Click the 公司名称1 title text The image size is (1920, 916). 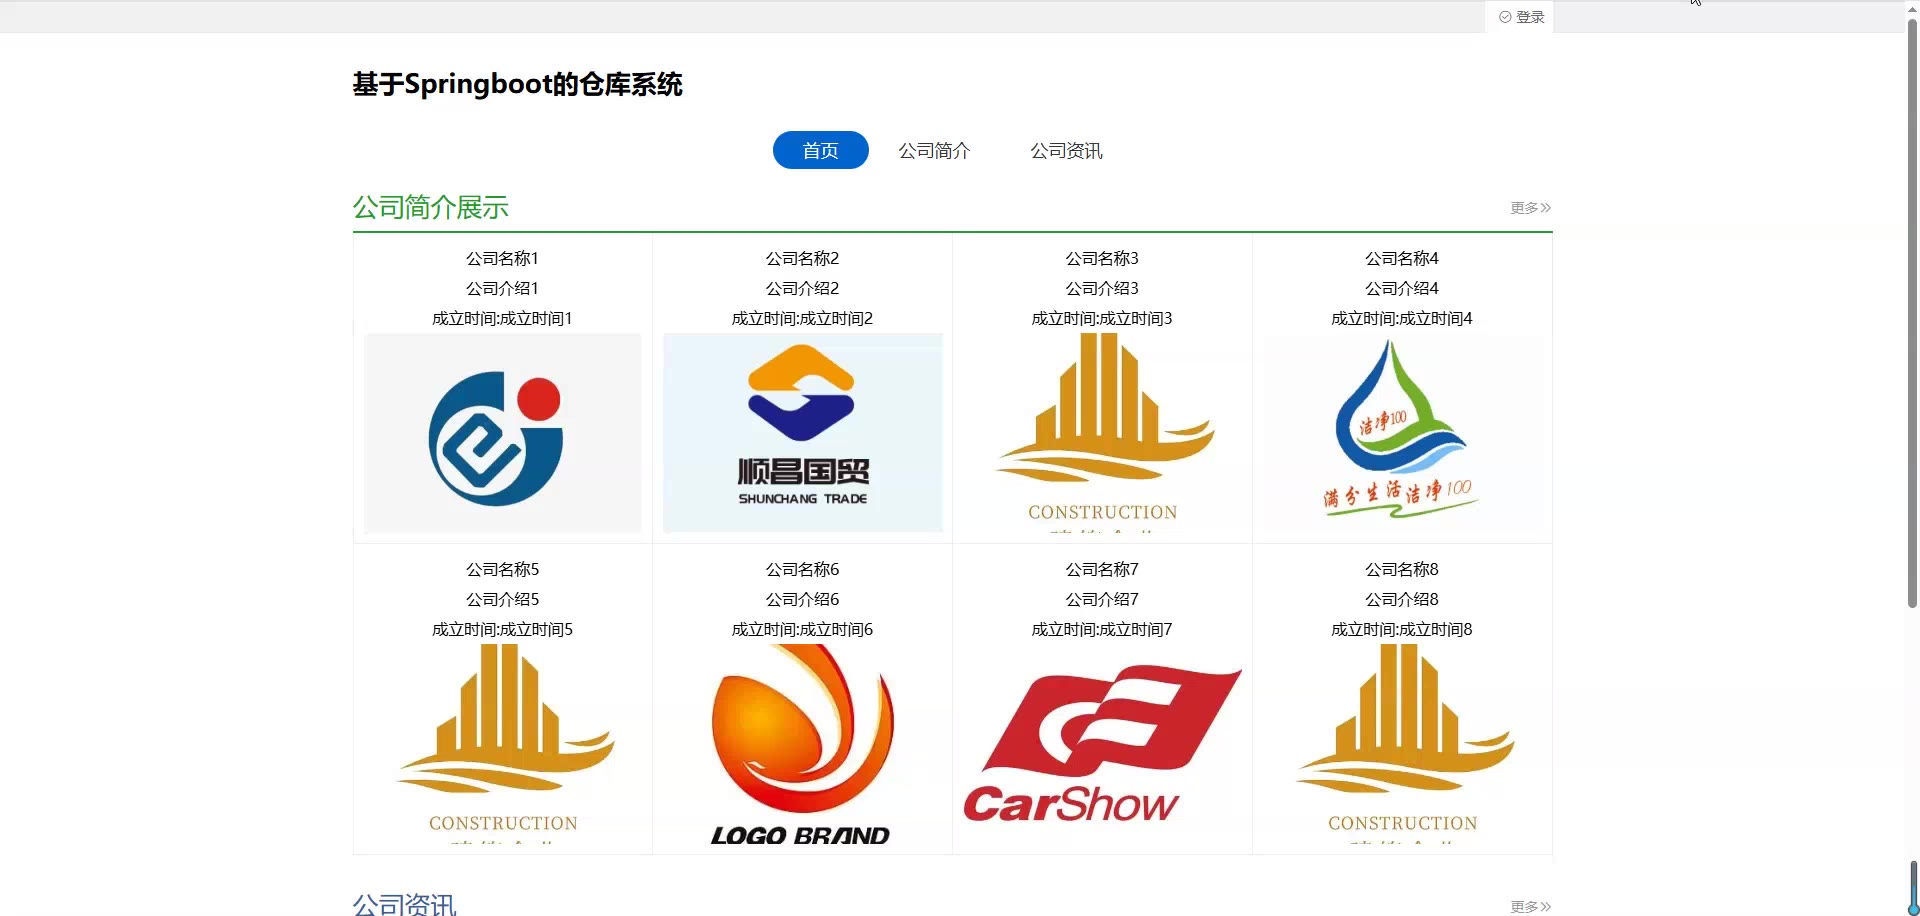pyautogui.click(x=502, y=258)
